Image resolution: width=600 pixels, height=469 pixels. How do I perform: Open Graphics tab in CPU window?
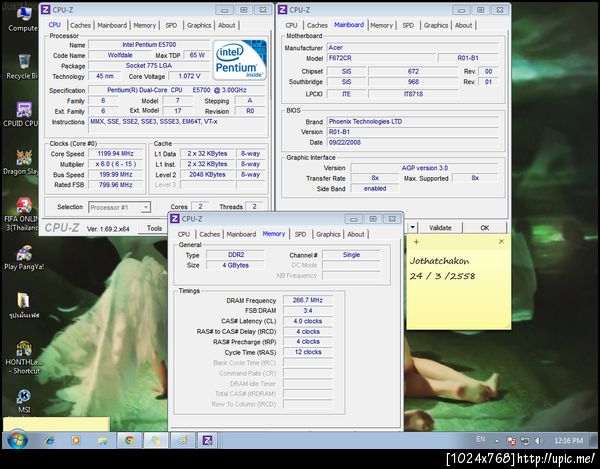[199, 25]
